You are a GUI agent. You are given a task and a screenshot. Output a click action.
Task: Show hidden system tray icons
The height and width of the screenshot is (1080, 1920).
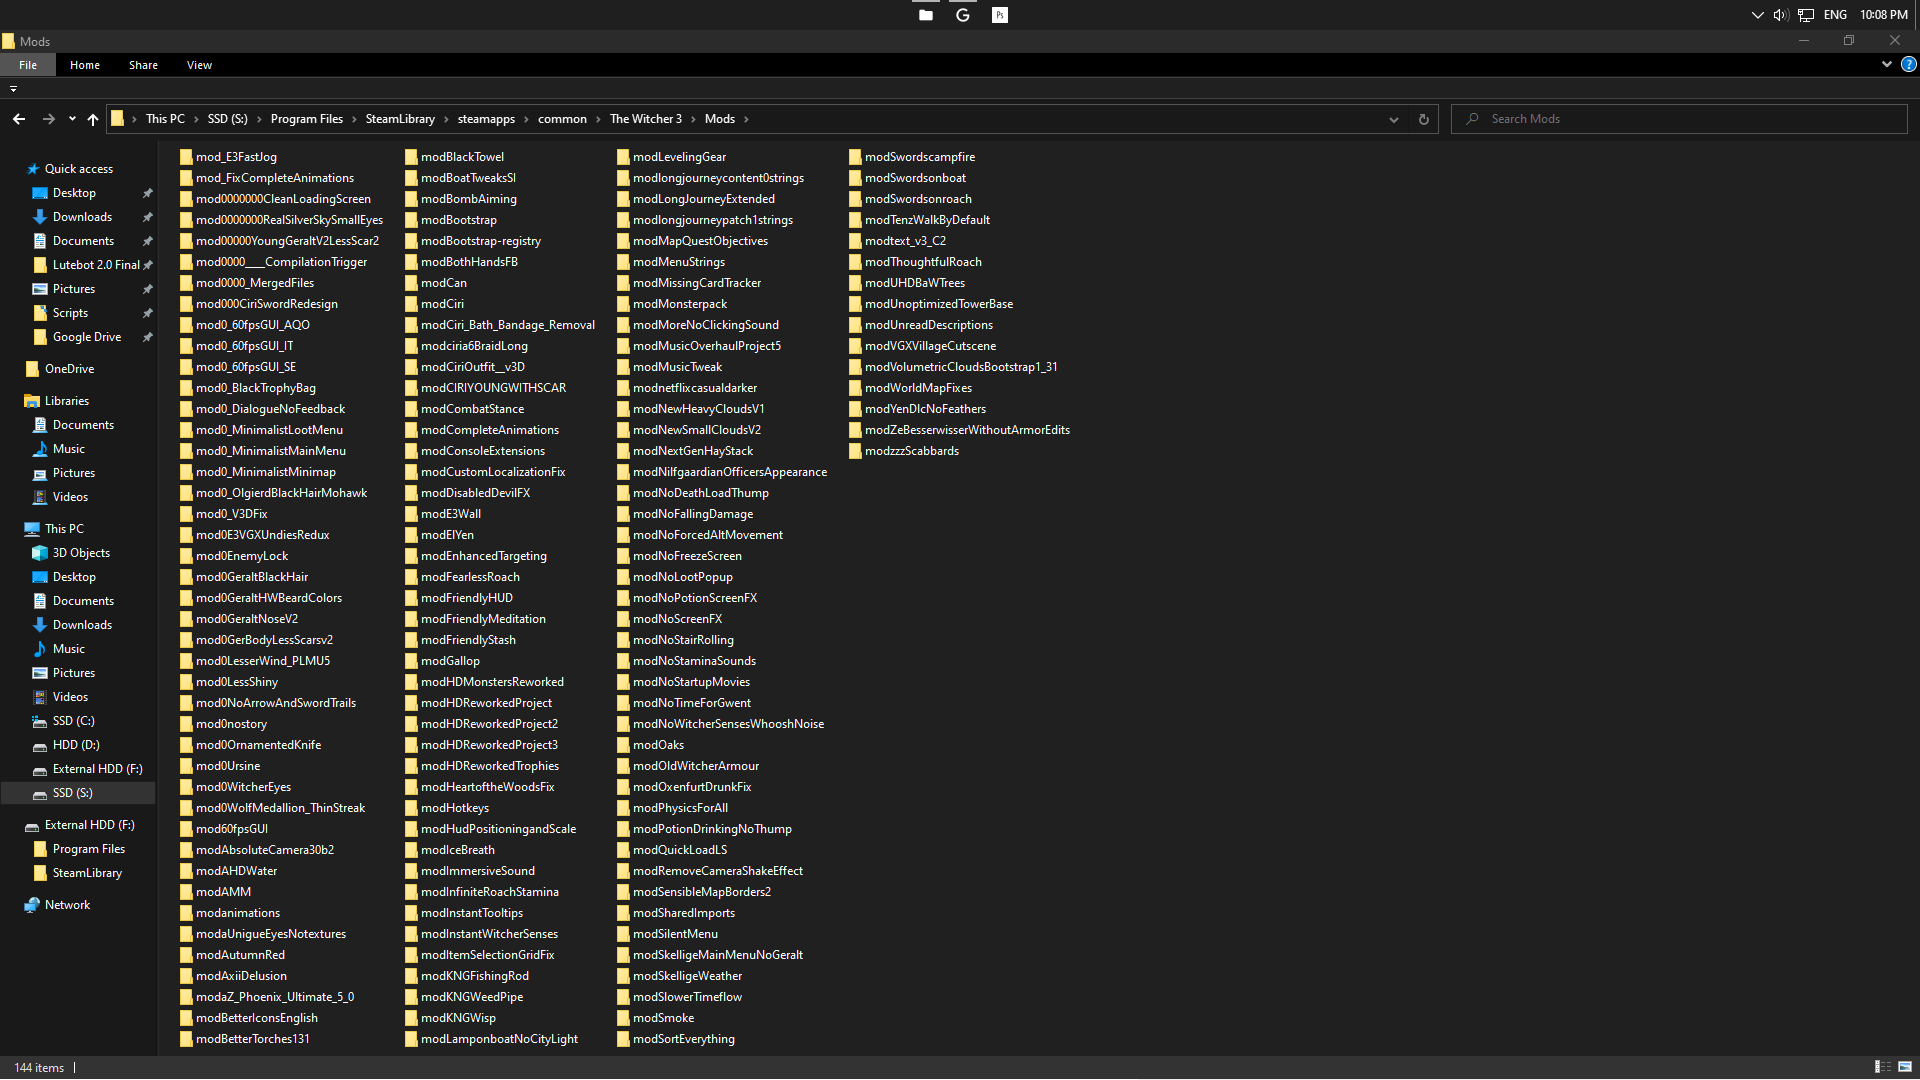[x=1757, y=15]
